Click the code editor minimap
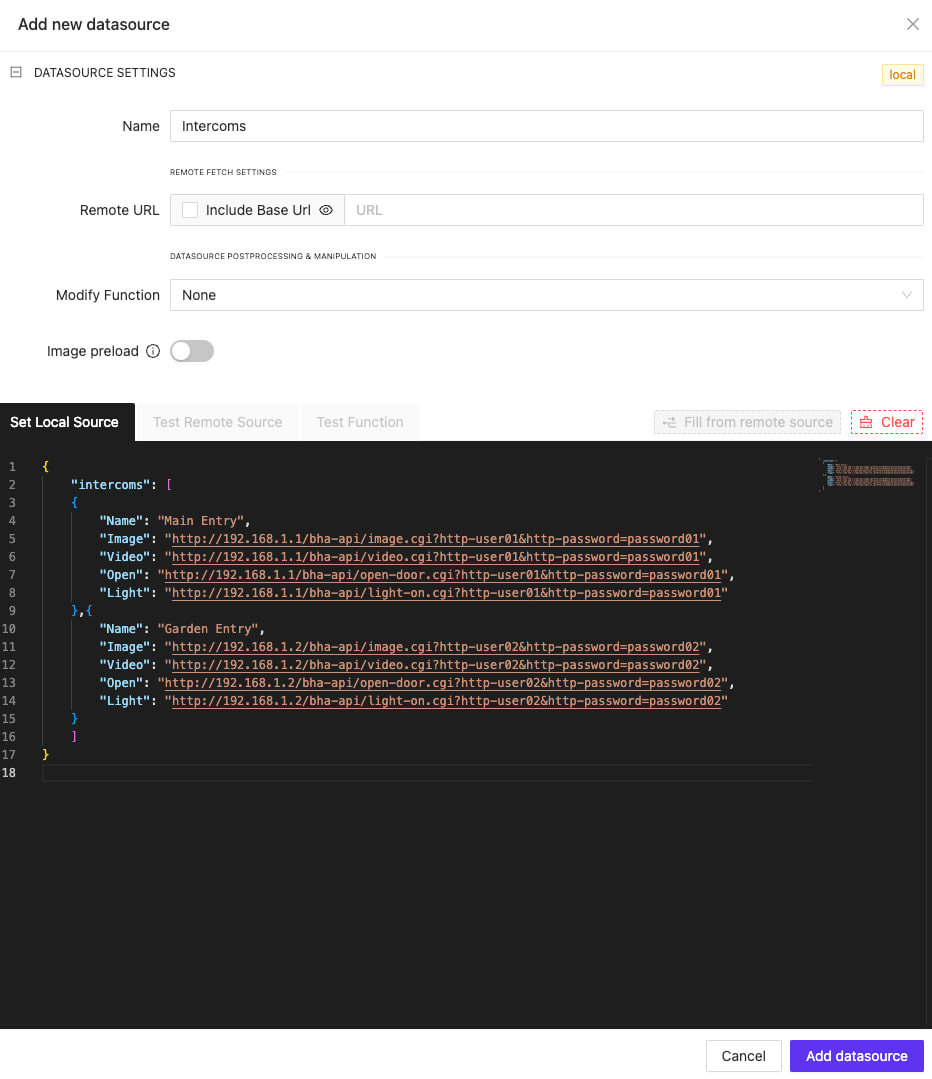 [x=866, y=476]
